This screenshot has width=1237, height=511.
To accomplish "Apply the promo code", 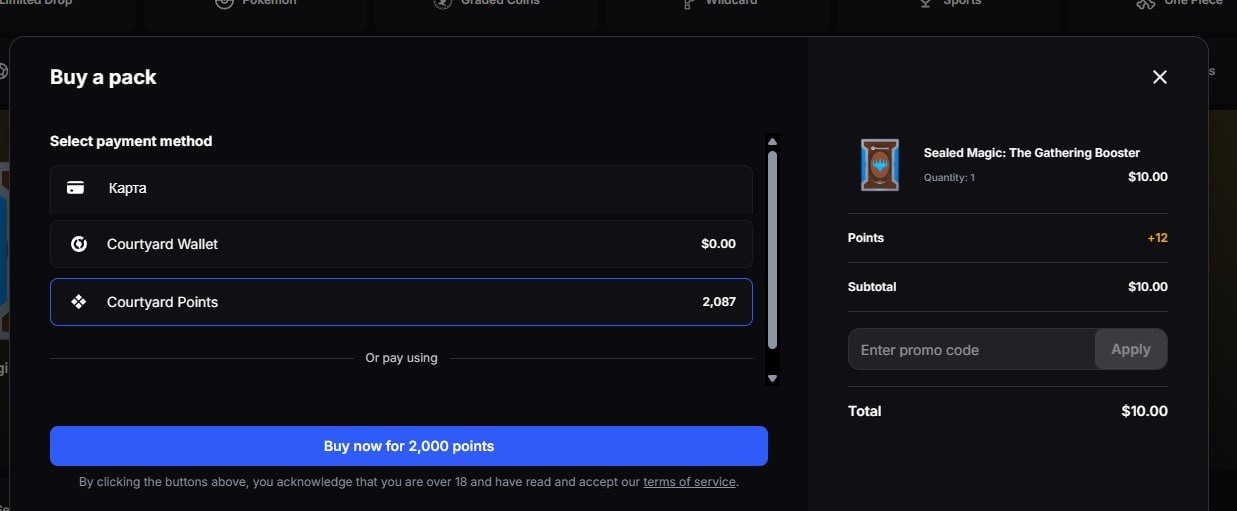I will click(1131, 349).
